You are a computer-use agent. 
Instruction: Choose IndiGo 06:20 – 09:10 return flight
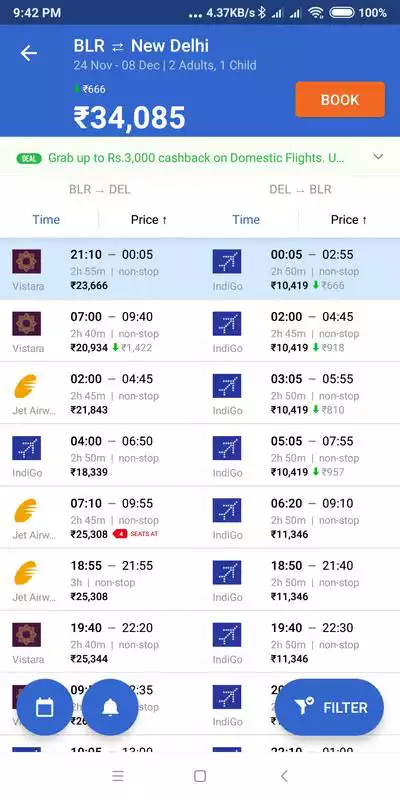[300, 518]
